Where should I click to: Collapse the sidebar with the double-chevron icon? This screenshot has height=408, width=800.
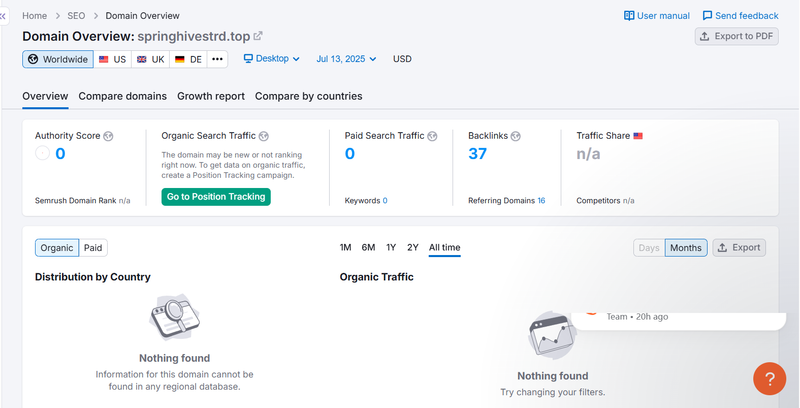(3, 16)
